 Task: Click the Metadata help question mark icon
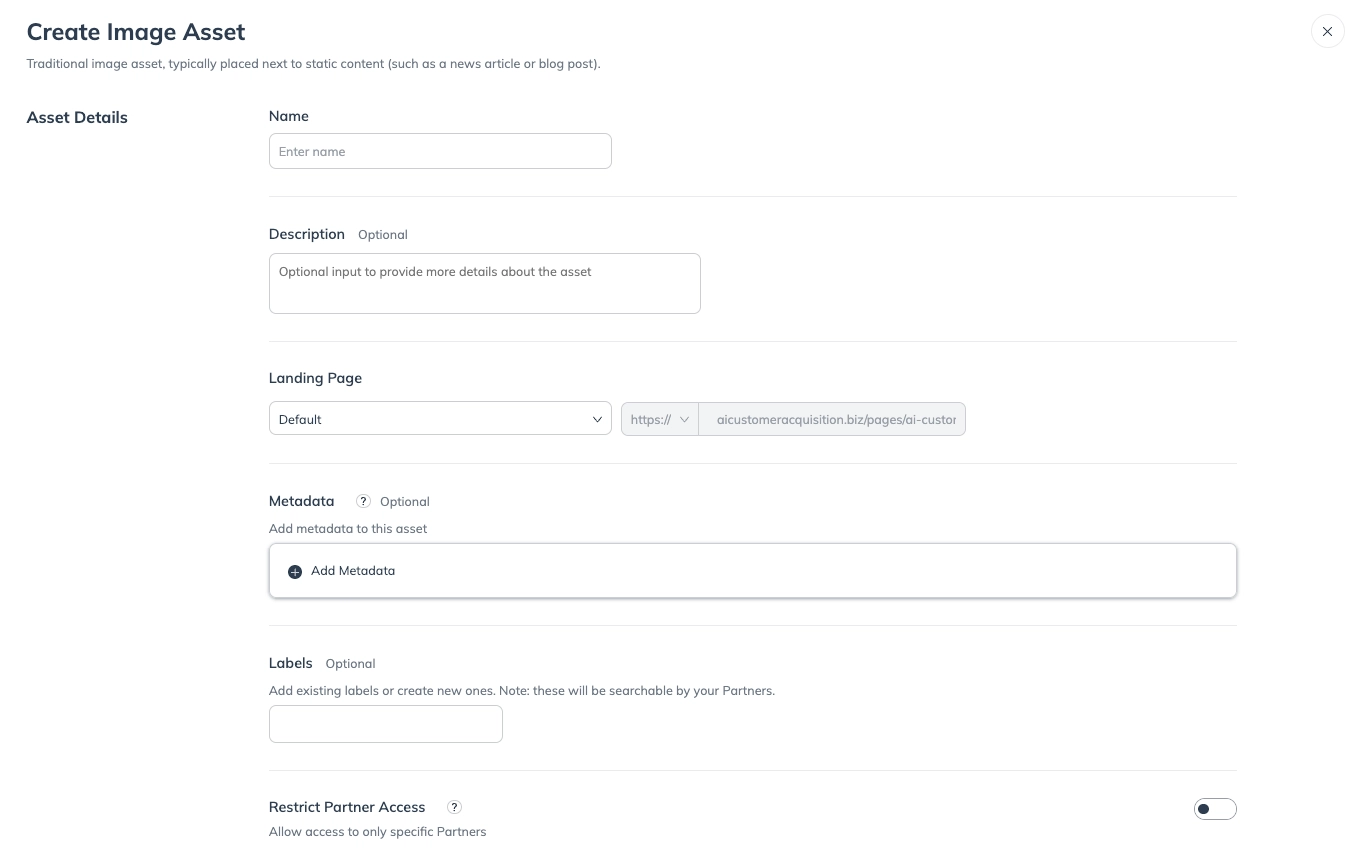point(363,501)
